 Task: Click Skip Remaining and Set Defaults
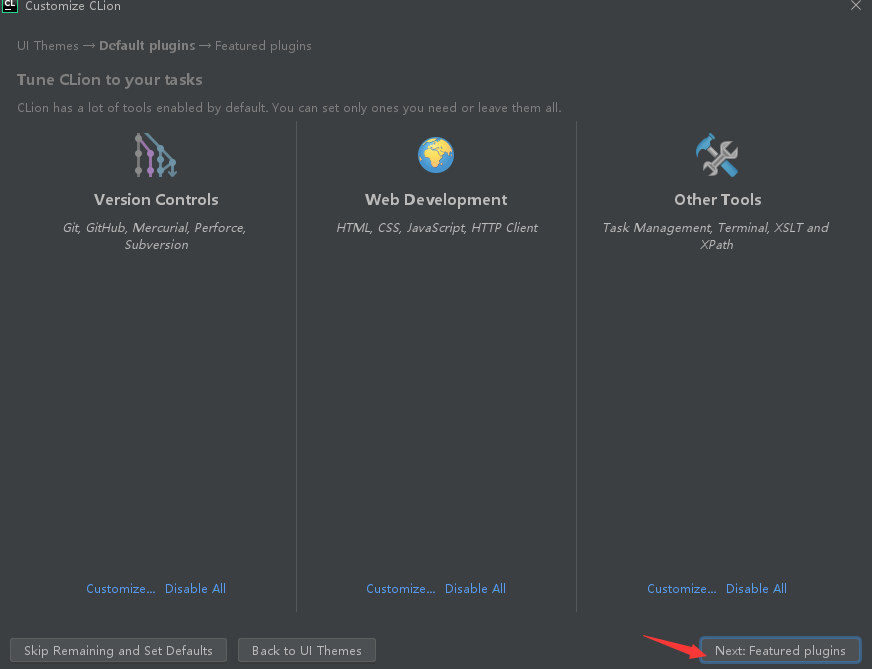coord(118,650)
